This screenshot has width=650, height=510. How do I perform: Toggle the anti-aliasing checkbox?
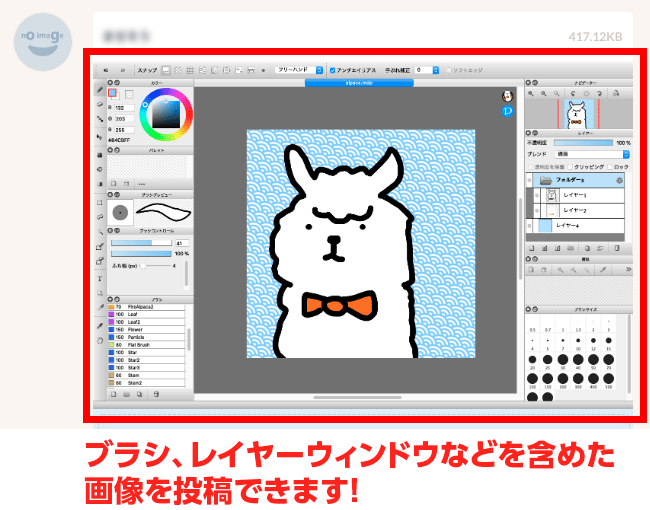pos(332,70)
